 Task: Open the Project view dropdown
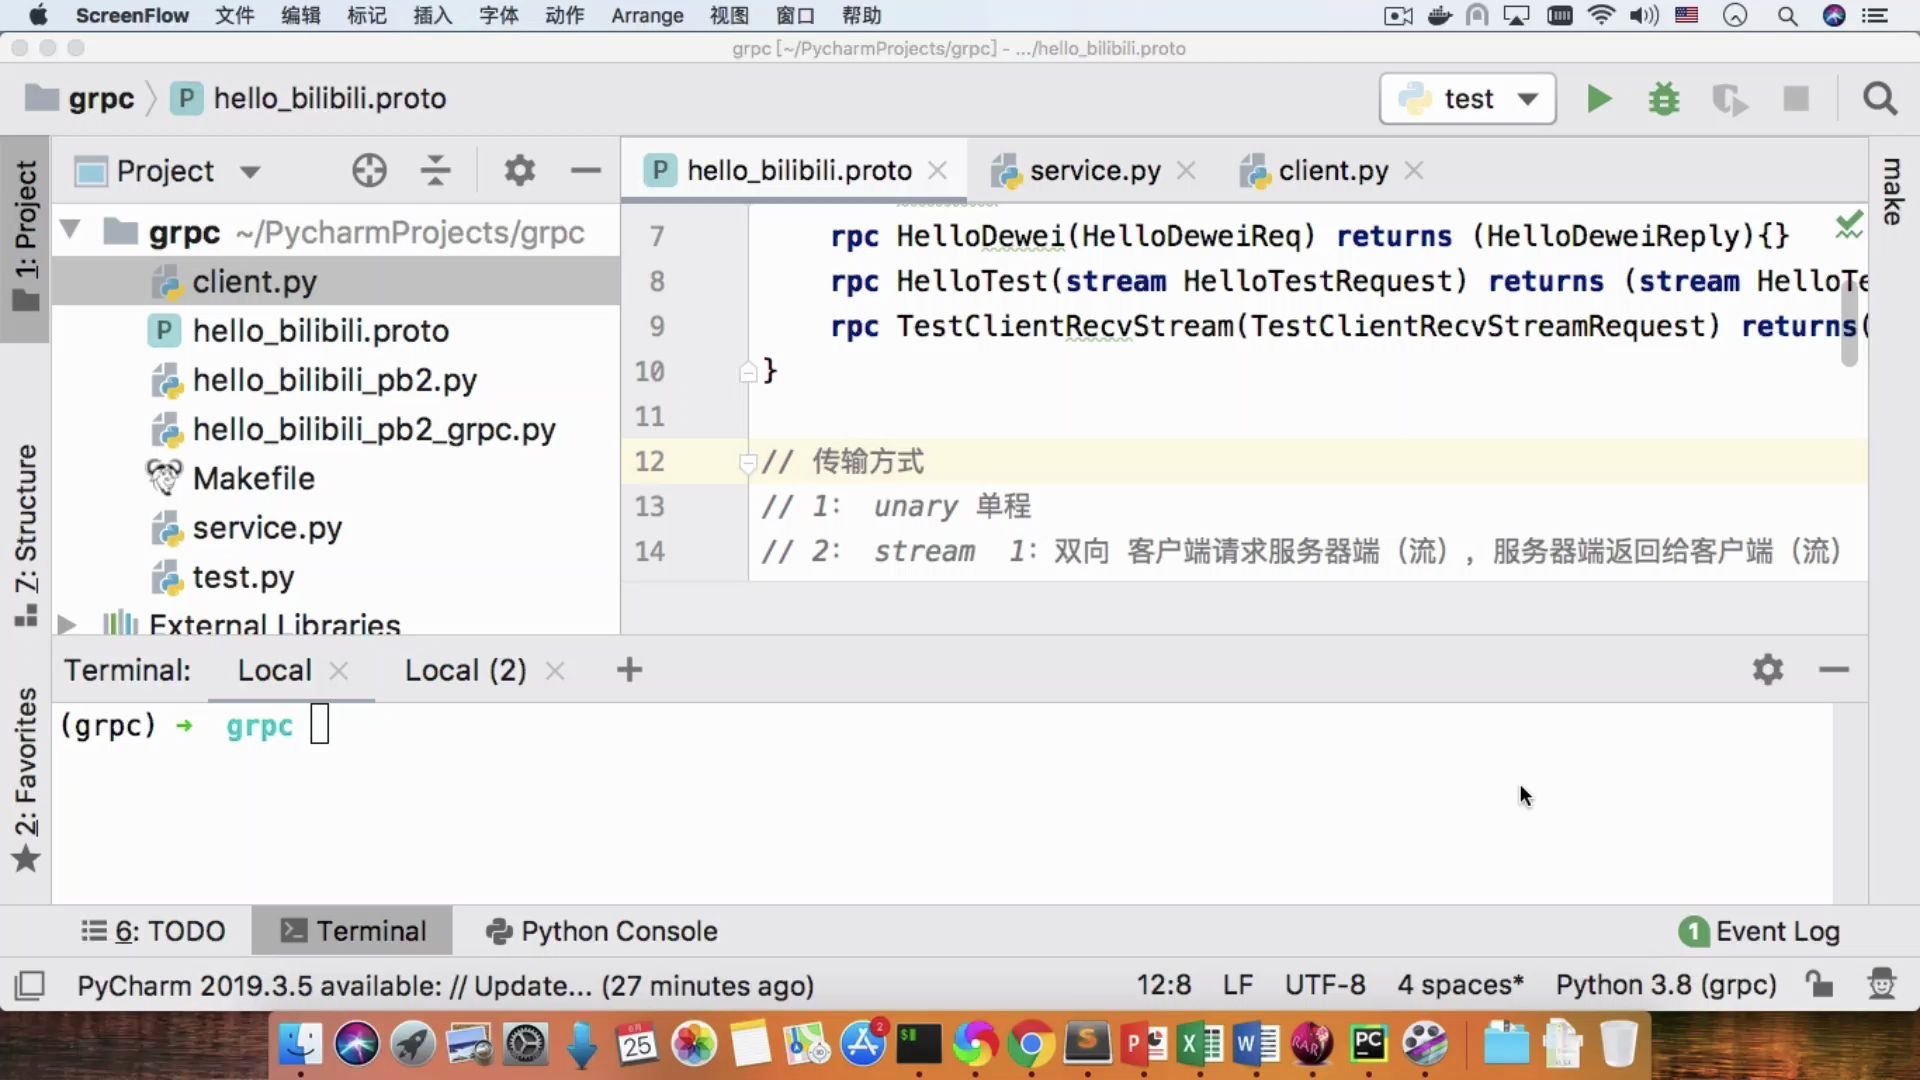[250, 170]
